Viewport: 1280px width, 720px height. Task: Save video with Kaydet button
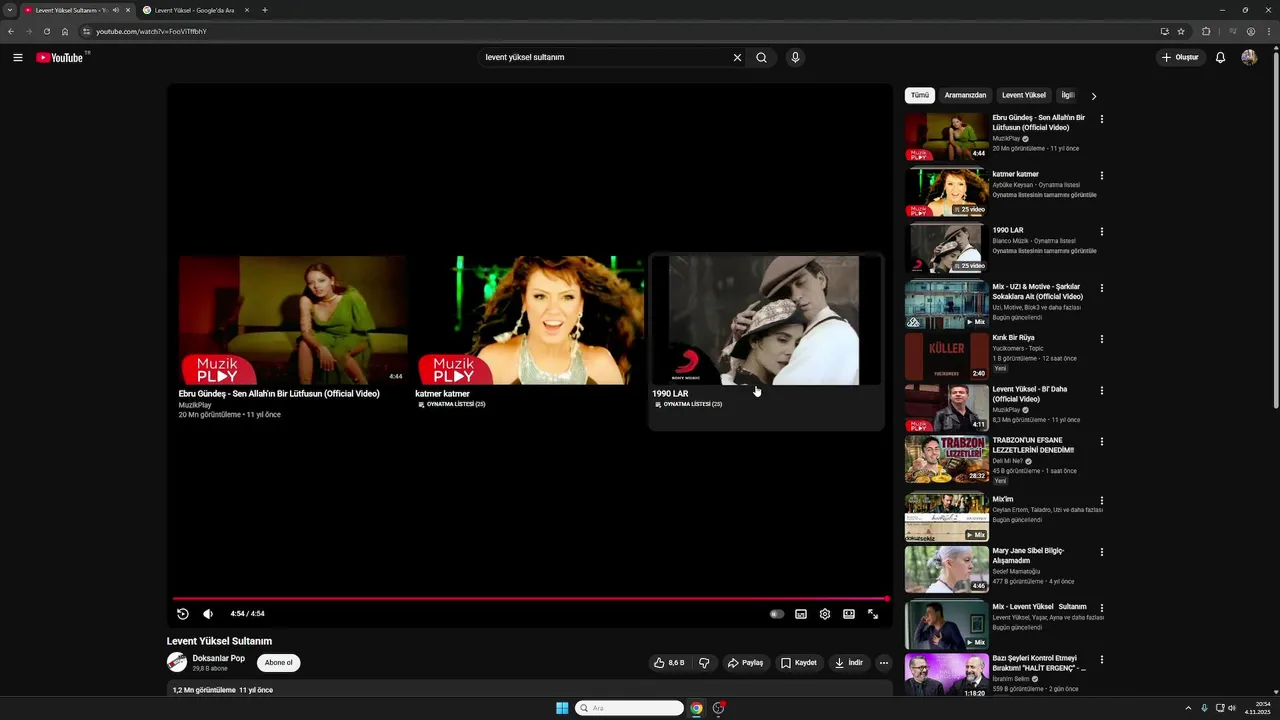pyautogui.click(x=799, y=663)
